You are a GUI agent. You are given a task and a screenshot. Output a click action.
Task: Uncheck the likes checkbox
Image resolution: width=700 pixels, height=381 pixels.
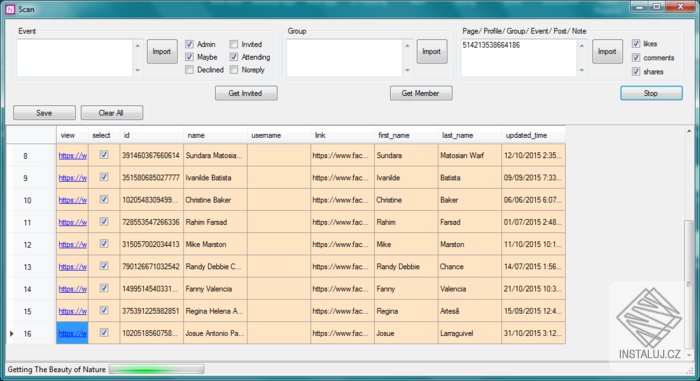636,43
